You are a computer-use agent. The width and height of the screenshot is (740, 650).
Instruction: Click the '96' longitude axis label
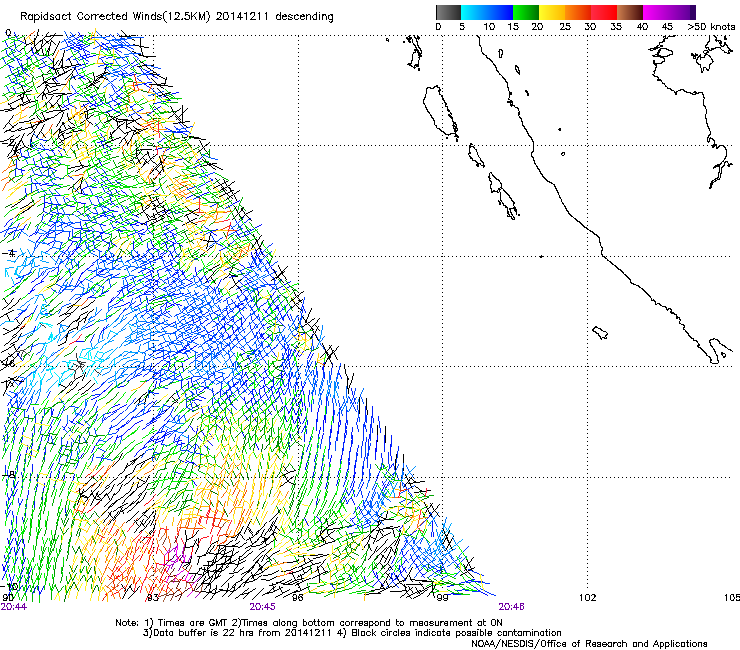(297, 598)
